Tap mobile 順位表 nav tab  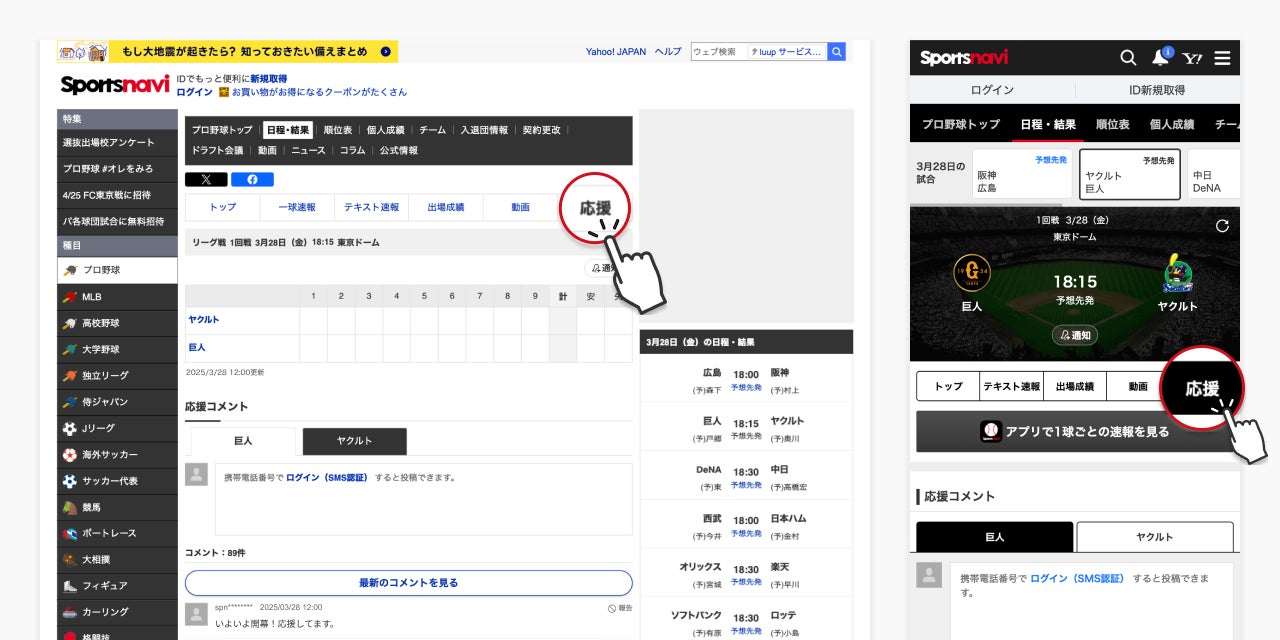[x=1112, y=124]
